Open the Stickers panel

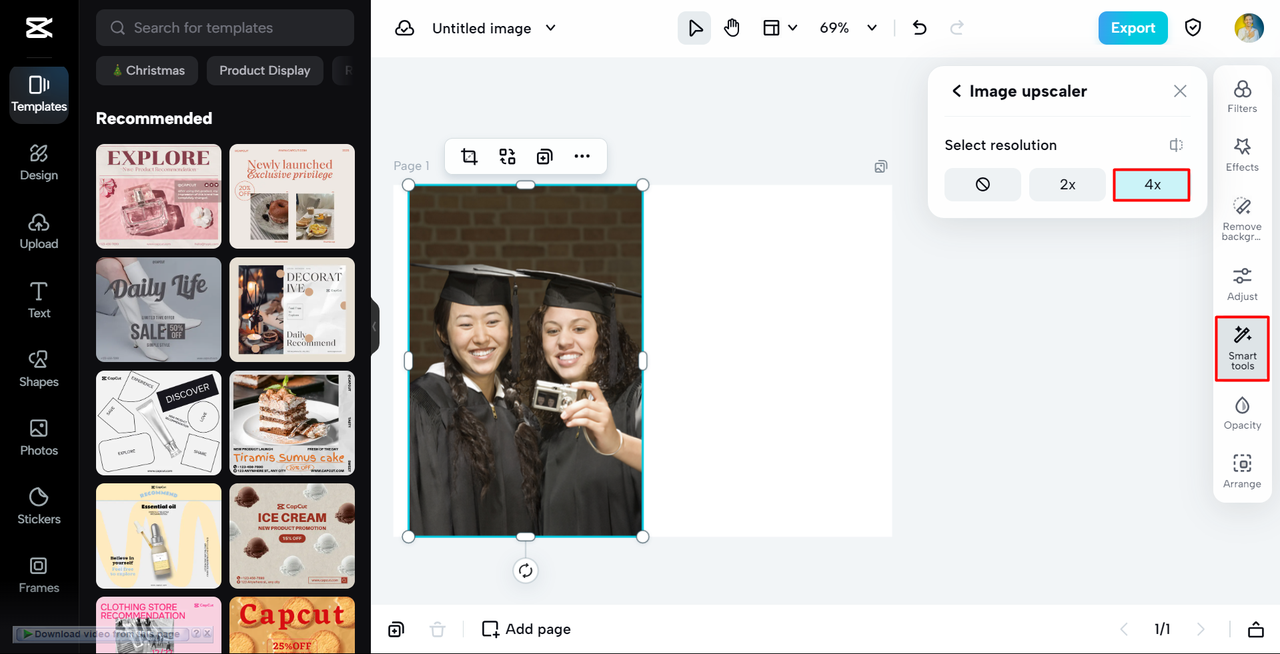(39, 506)
